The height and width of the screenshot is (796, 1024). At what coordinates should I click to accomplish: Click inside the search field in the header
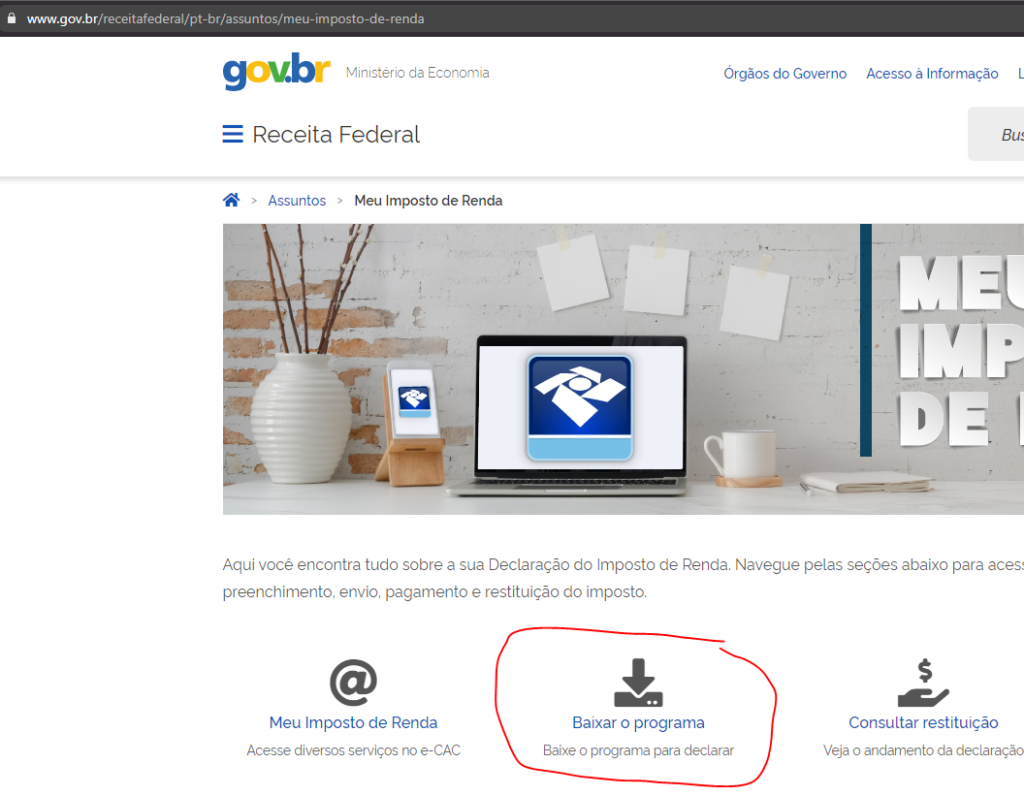point(1000,134)
